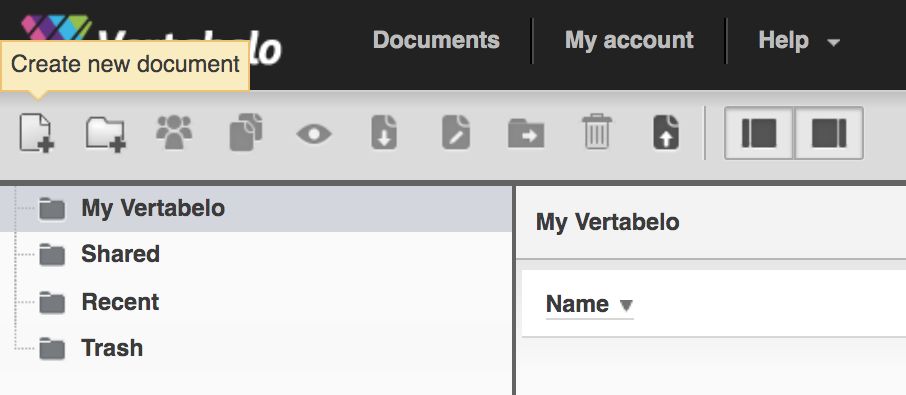Open the Documents menu item
906x395 pixels.
point(436,40)
